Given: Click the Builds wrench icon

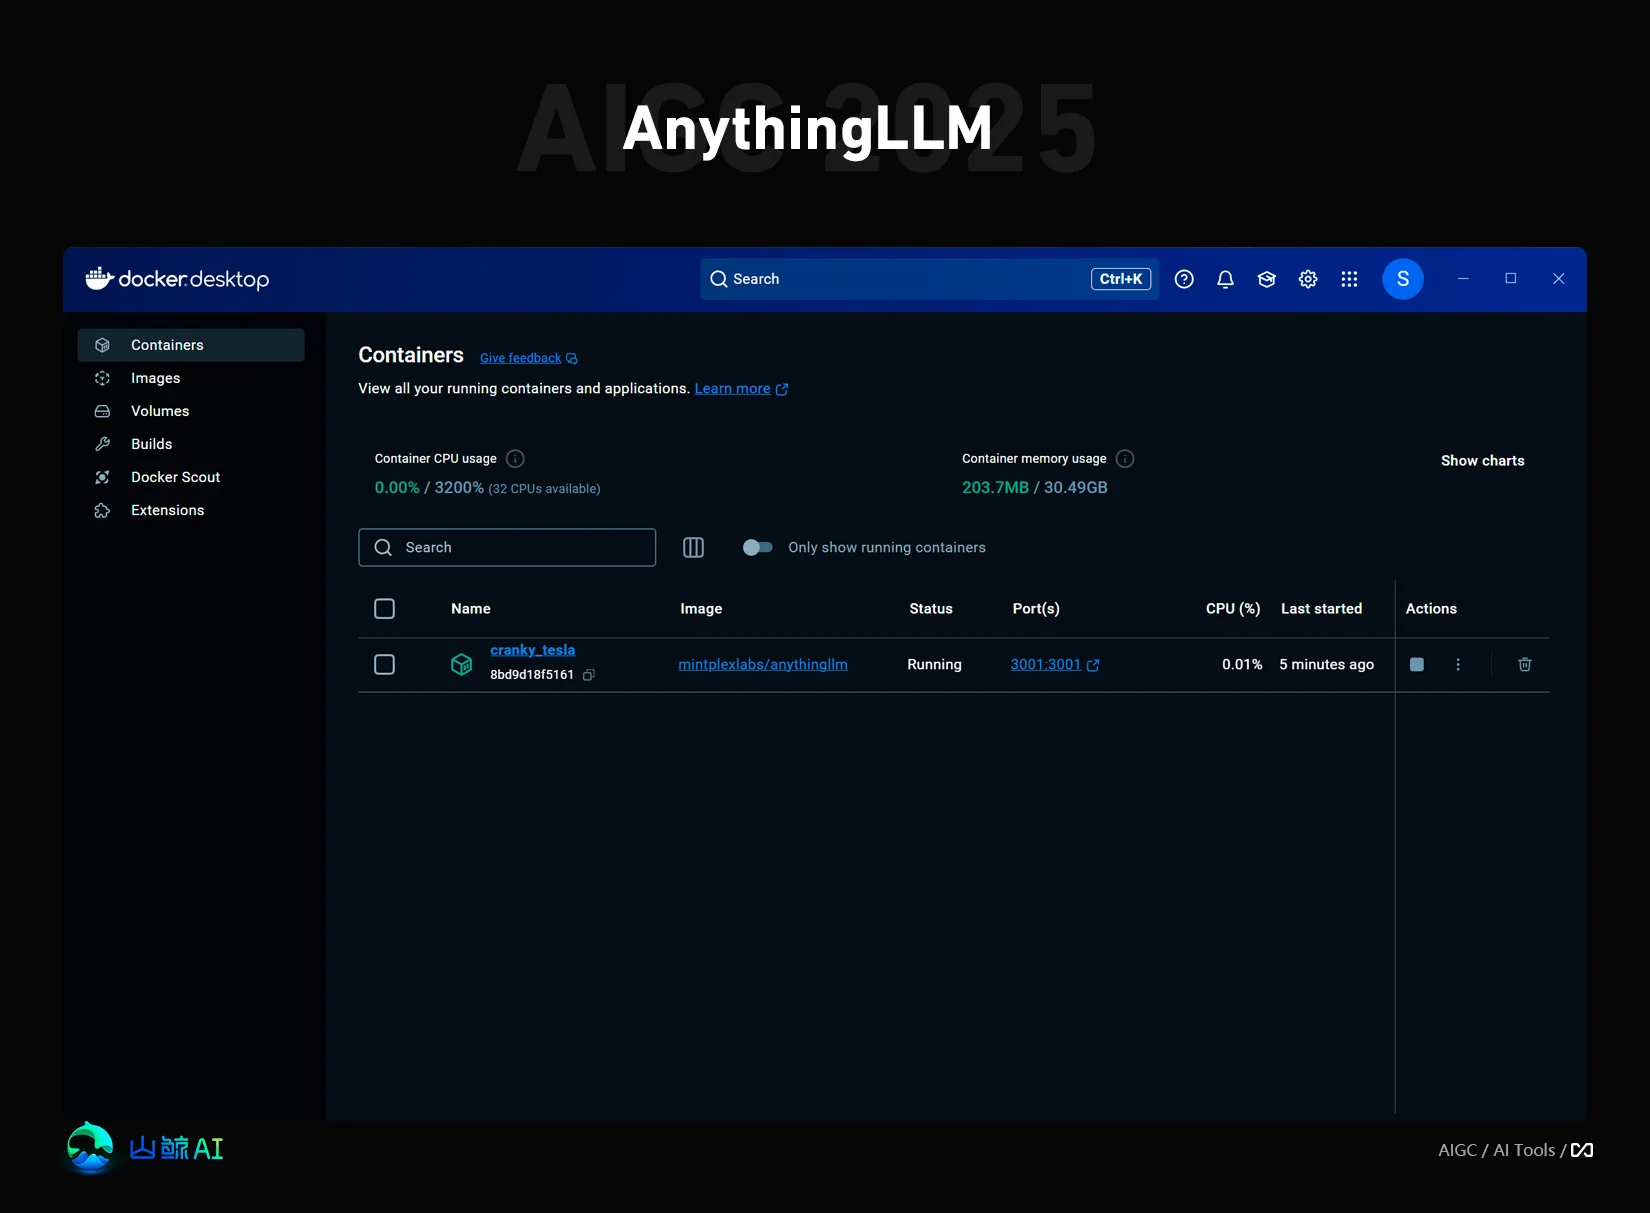Looking at the screenshot, I should point(102,444).
